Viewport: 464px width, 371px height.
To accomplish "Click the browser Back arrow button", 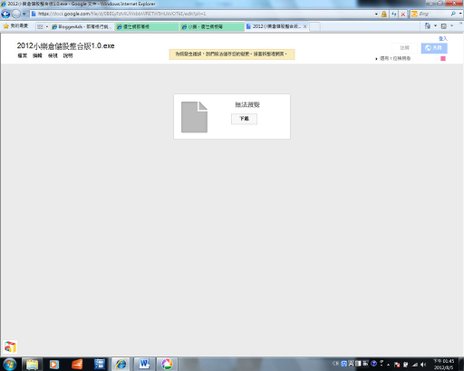I will pos(6,14).
